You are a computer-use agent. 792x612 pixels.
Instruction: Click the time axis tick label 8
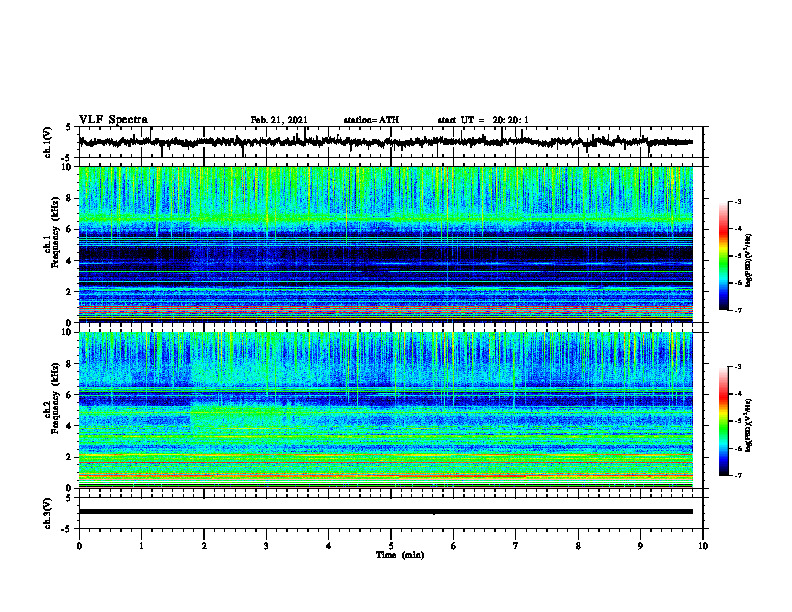[x=578, y=546]
